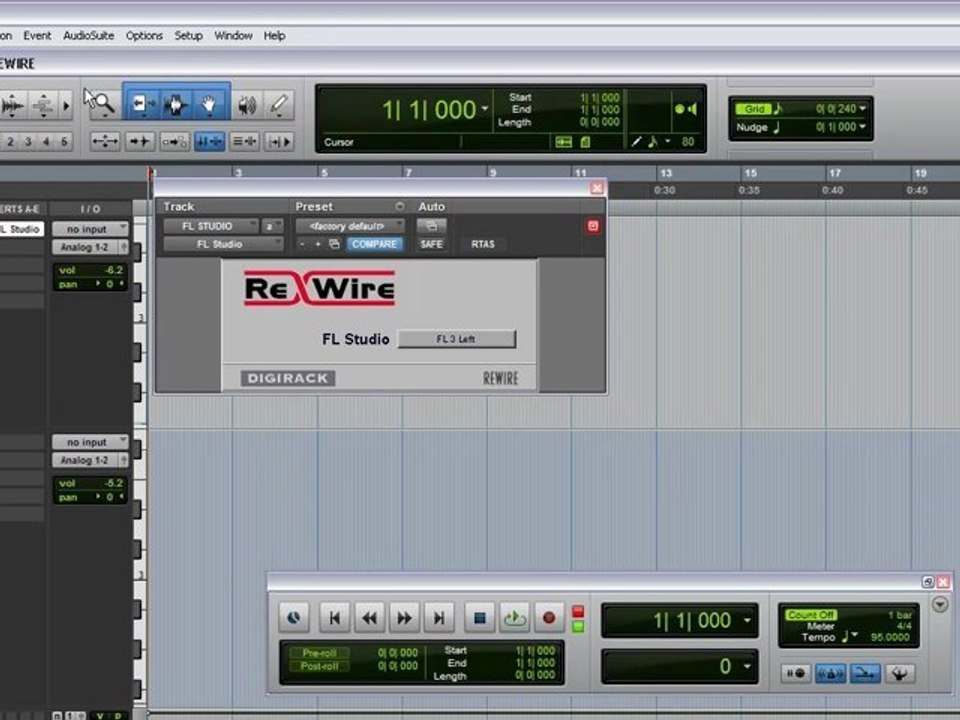The height and width of the screenshot is (720, 960).
Task: Open the FL STUDIO track selector in plug-in
Action: pyautogui.click(x=211, y=226)
